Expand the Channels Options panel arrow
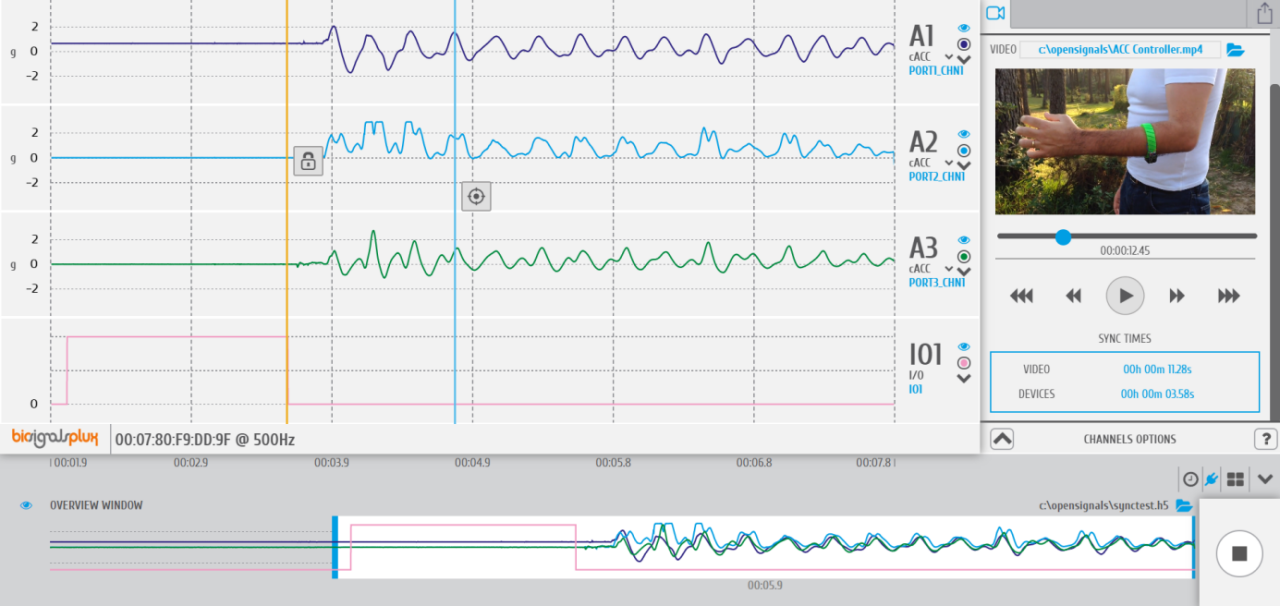Image resolution: width=1280 pixels, height=606 pixels. click(x=1002, y=439)
